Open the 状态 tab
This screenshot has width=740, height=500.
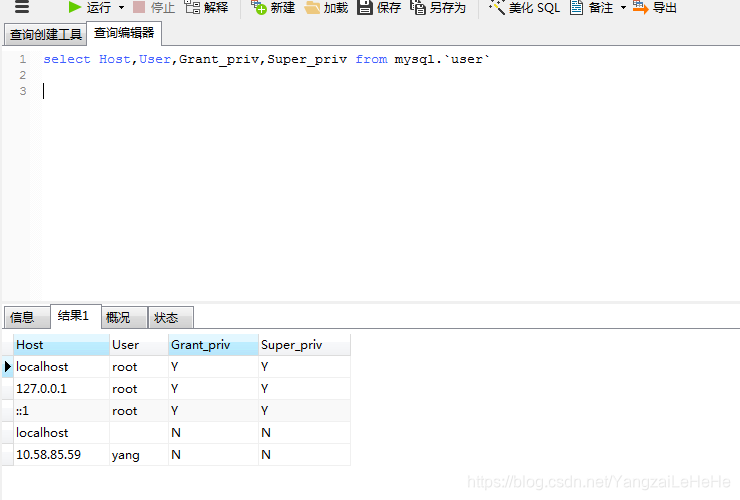coord(170,317)
